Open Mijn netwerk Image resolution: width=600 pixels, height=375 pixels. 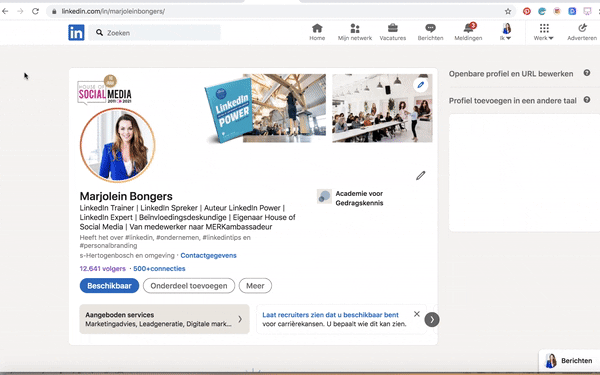(x=355, y=32)
